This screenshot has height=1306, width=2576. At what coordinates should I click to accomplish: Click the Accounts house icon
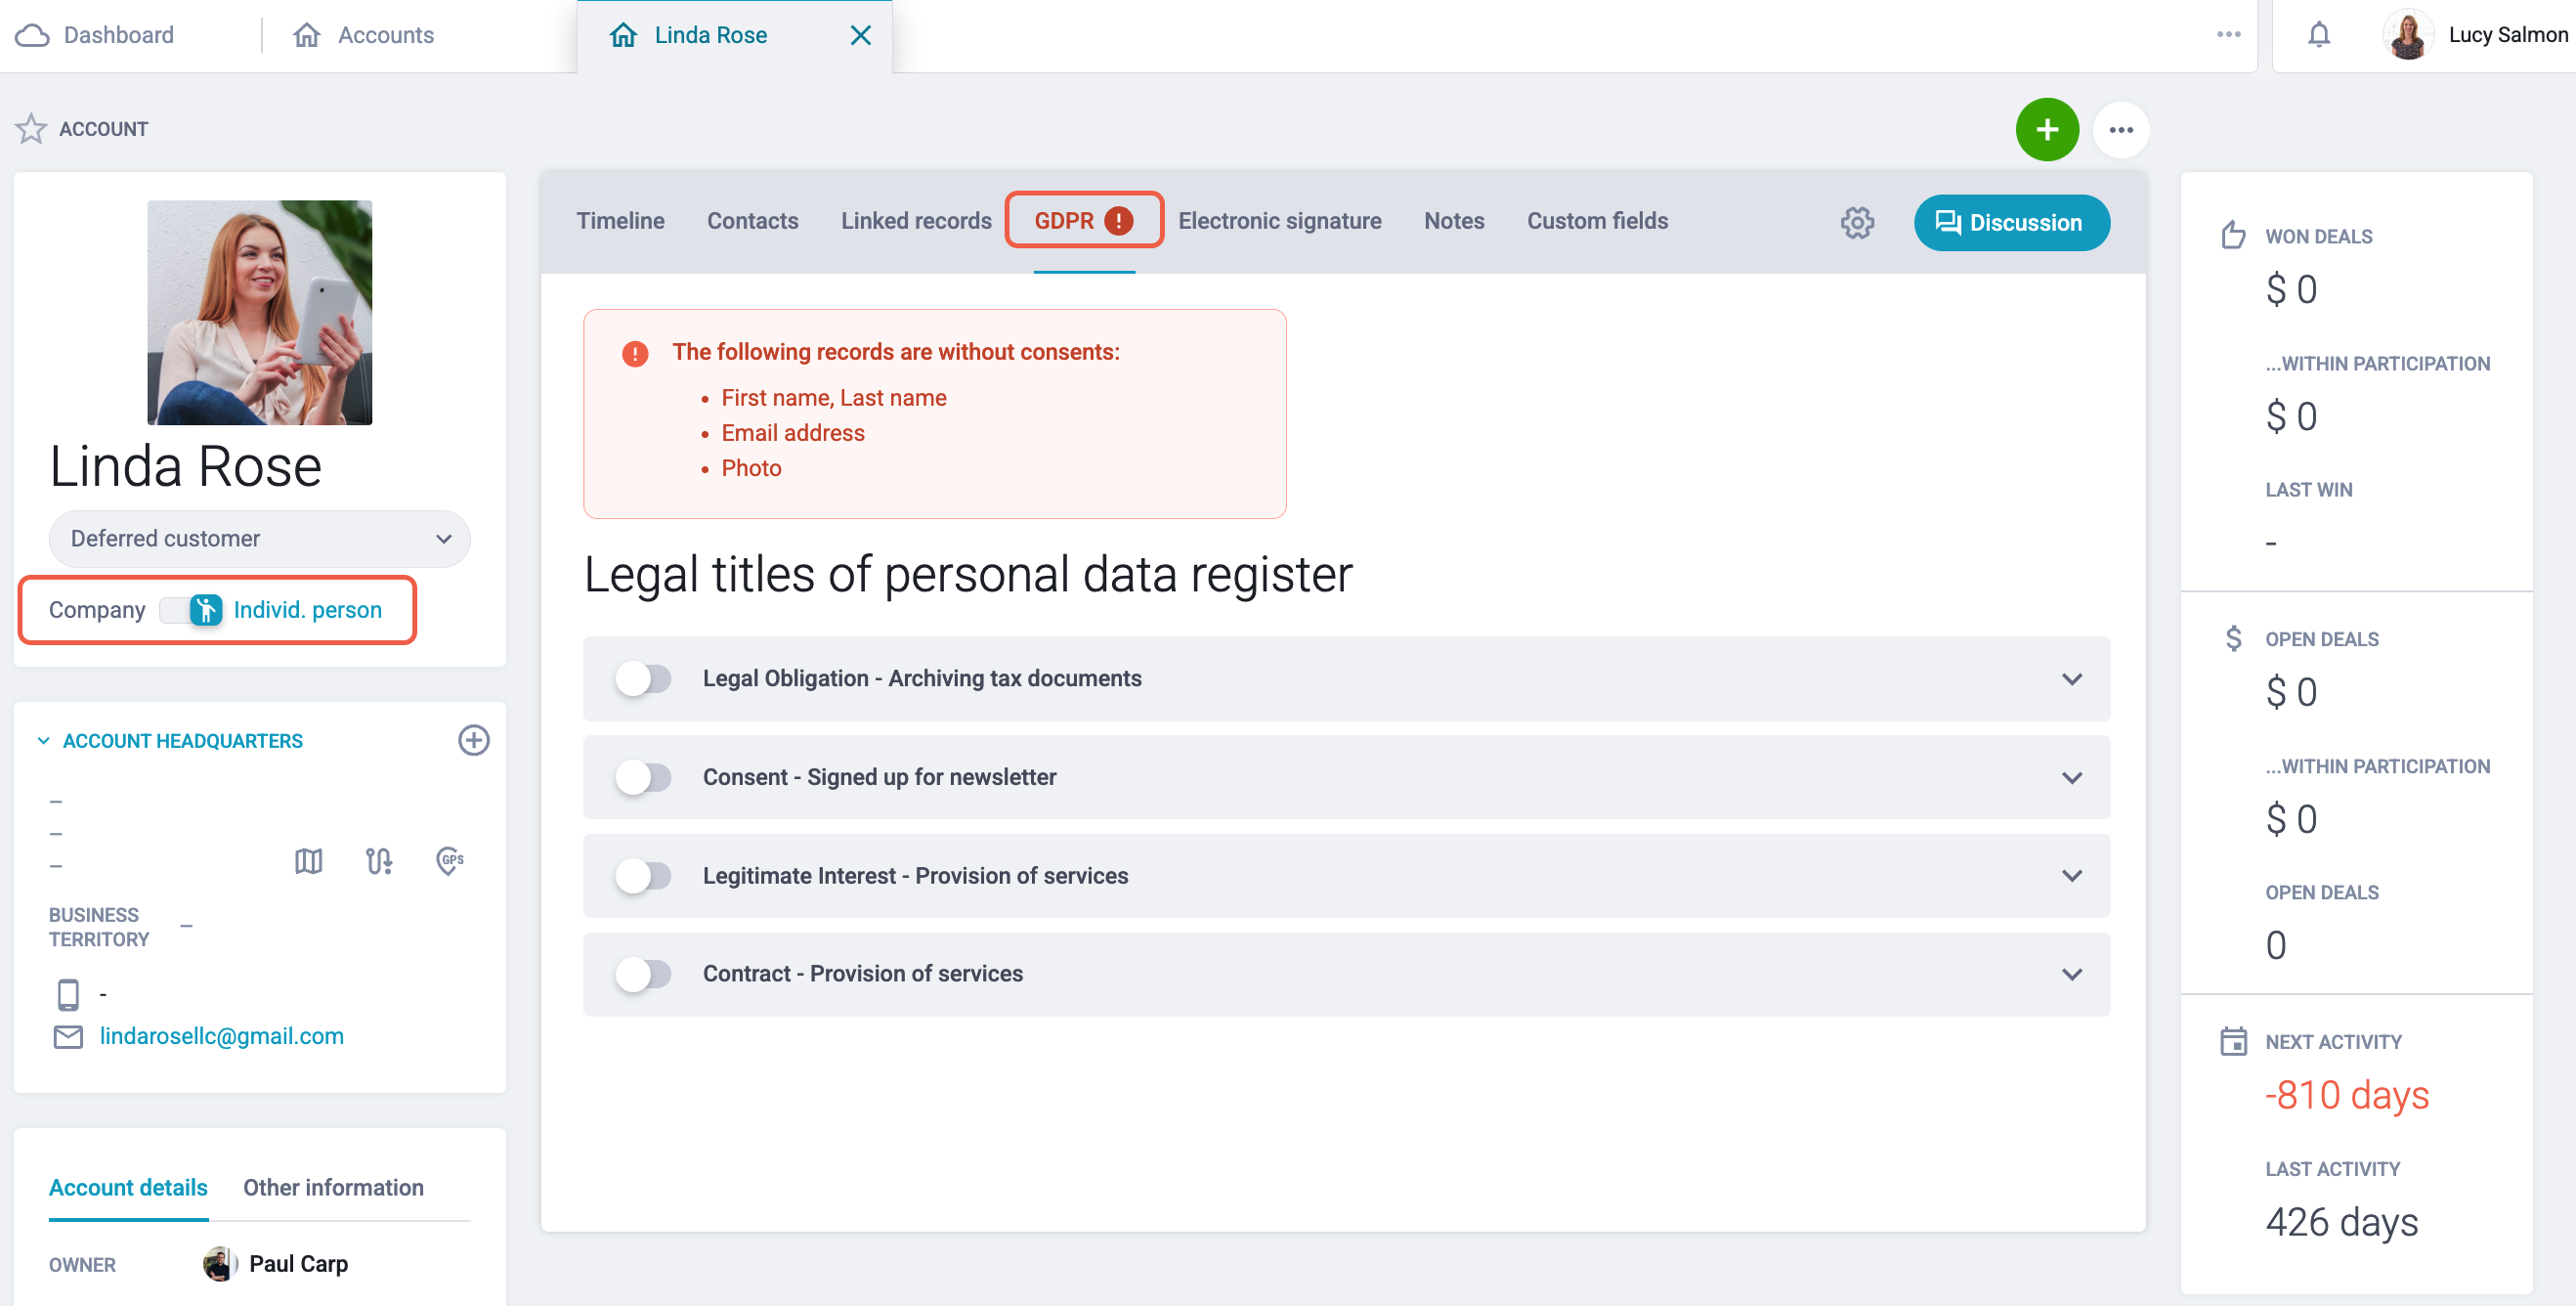(x=306, y=35)
